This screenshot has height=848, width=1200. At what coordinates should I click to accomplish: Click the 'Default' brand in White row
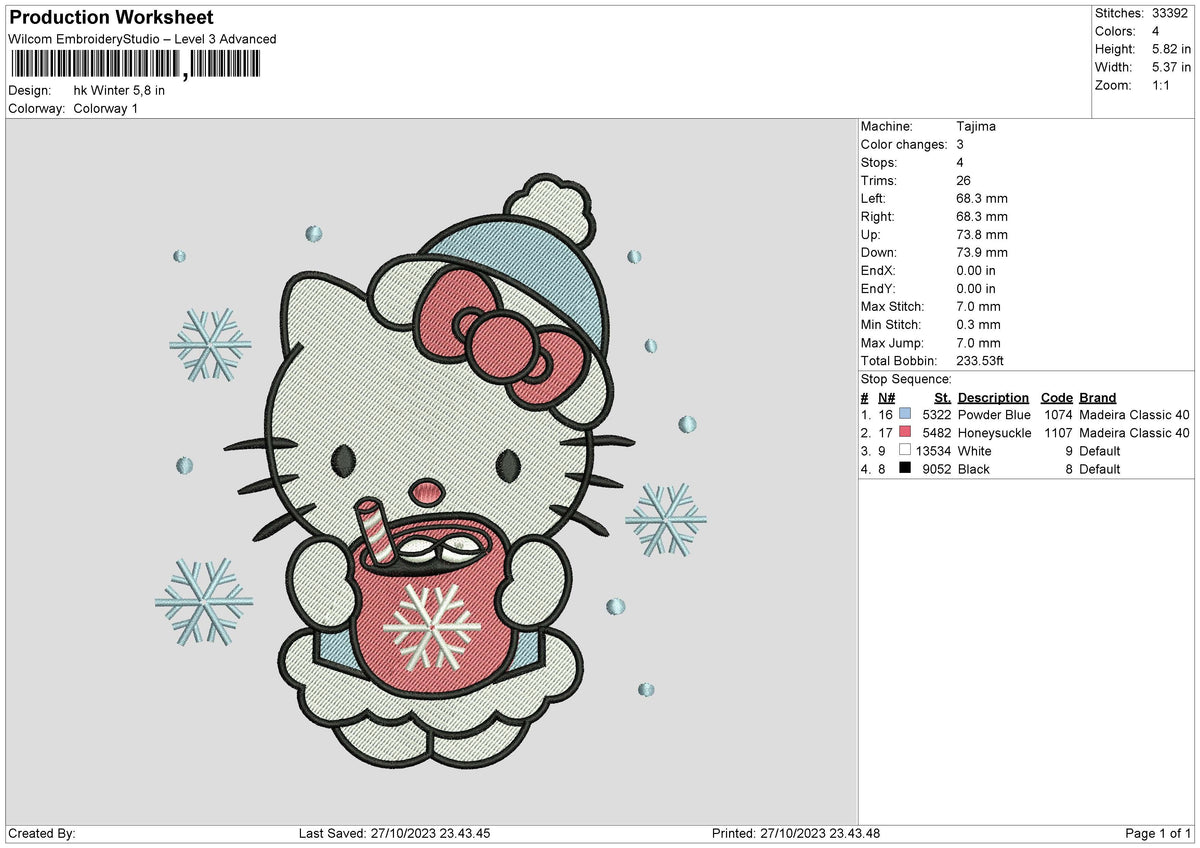click(x=1100, y=451)
